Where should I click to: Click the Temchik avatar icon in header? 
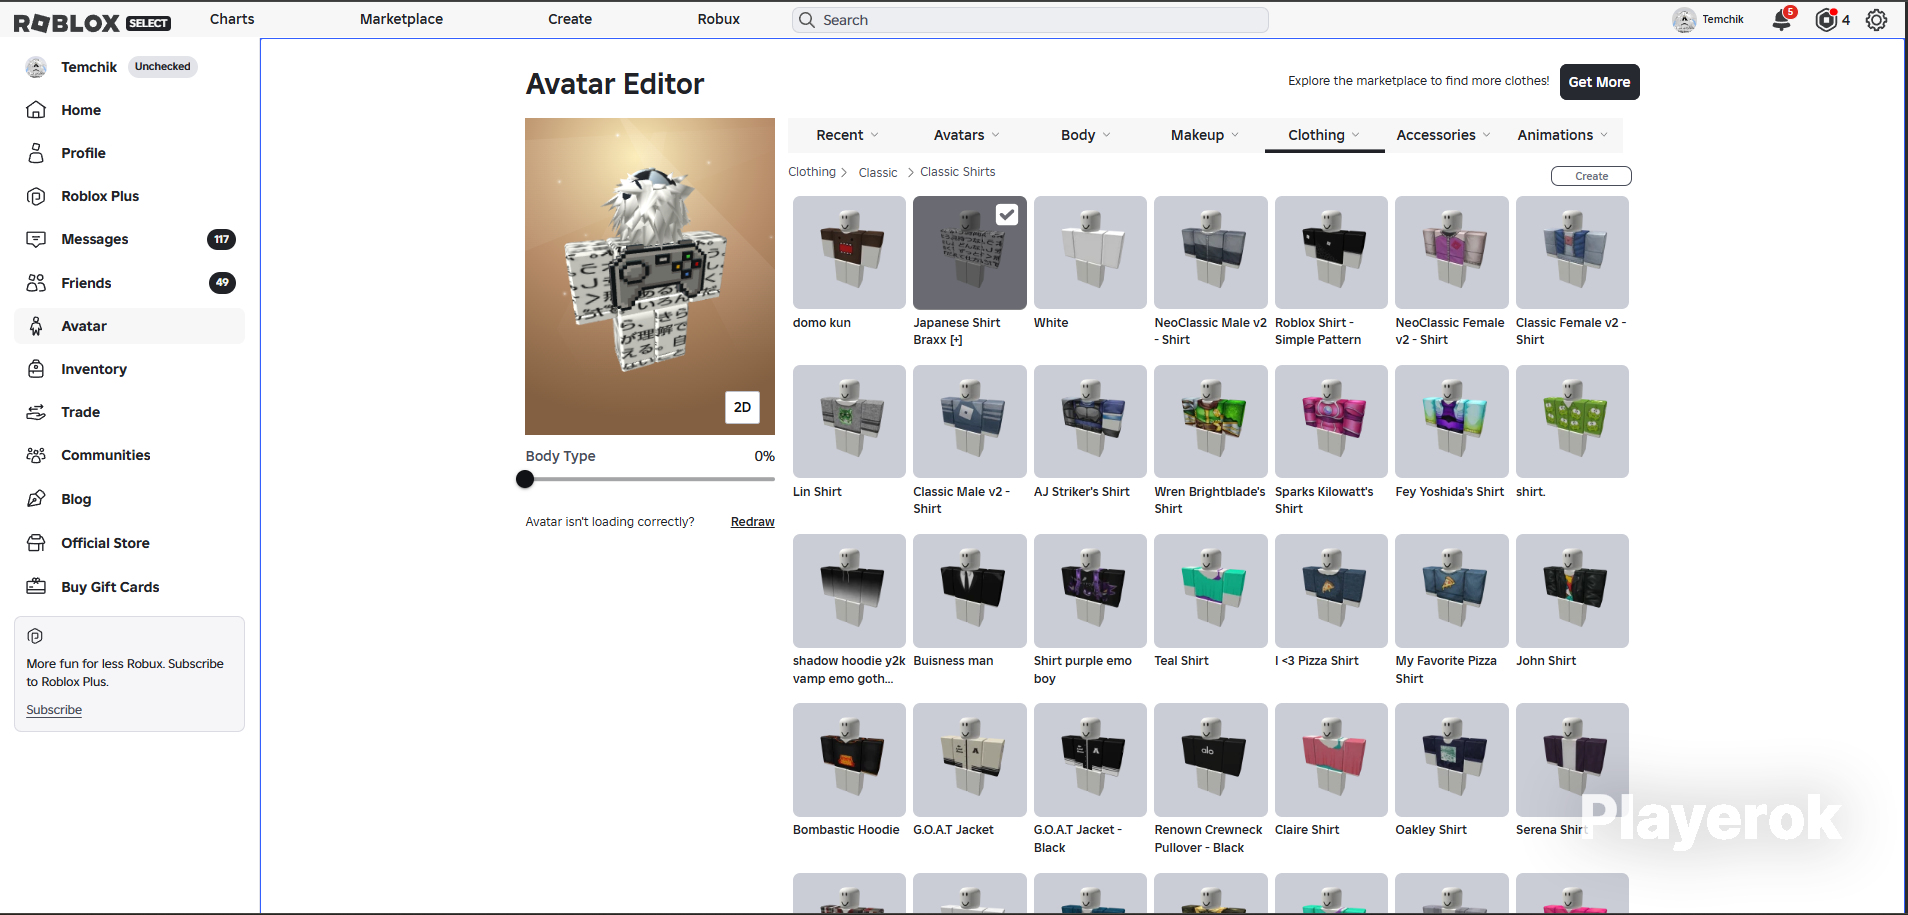tap(1684, 20)
